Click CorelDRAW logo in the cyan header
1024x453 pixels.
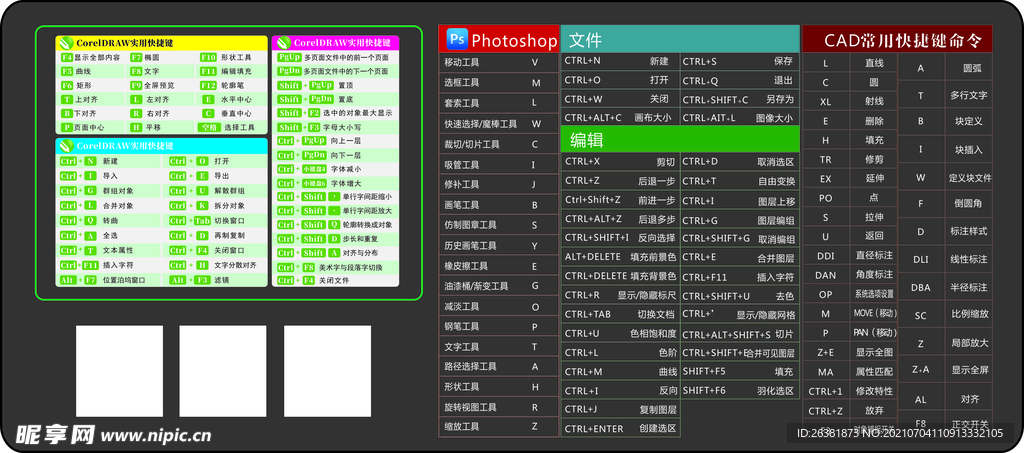(67, 145)
